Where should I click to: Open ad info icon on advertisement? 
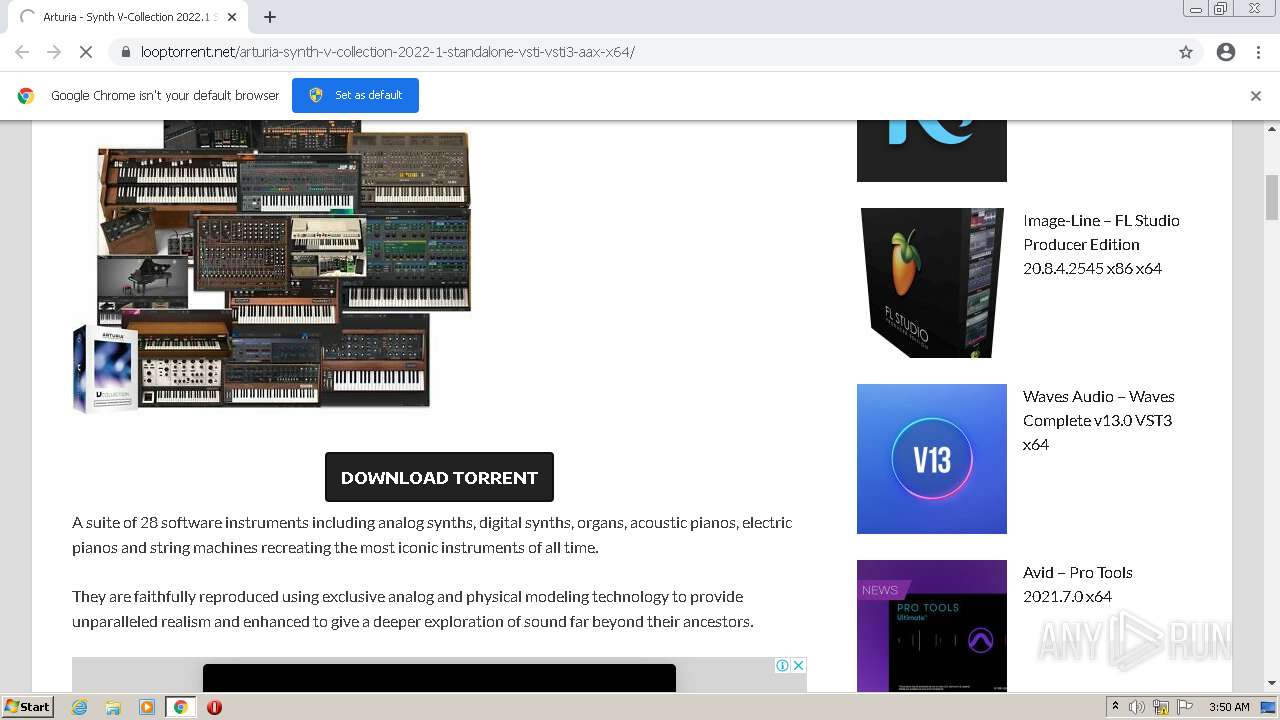tap(783, 665)
